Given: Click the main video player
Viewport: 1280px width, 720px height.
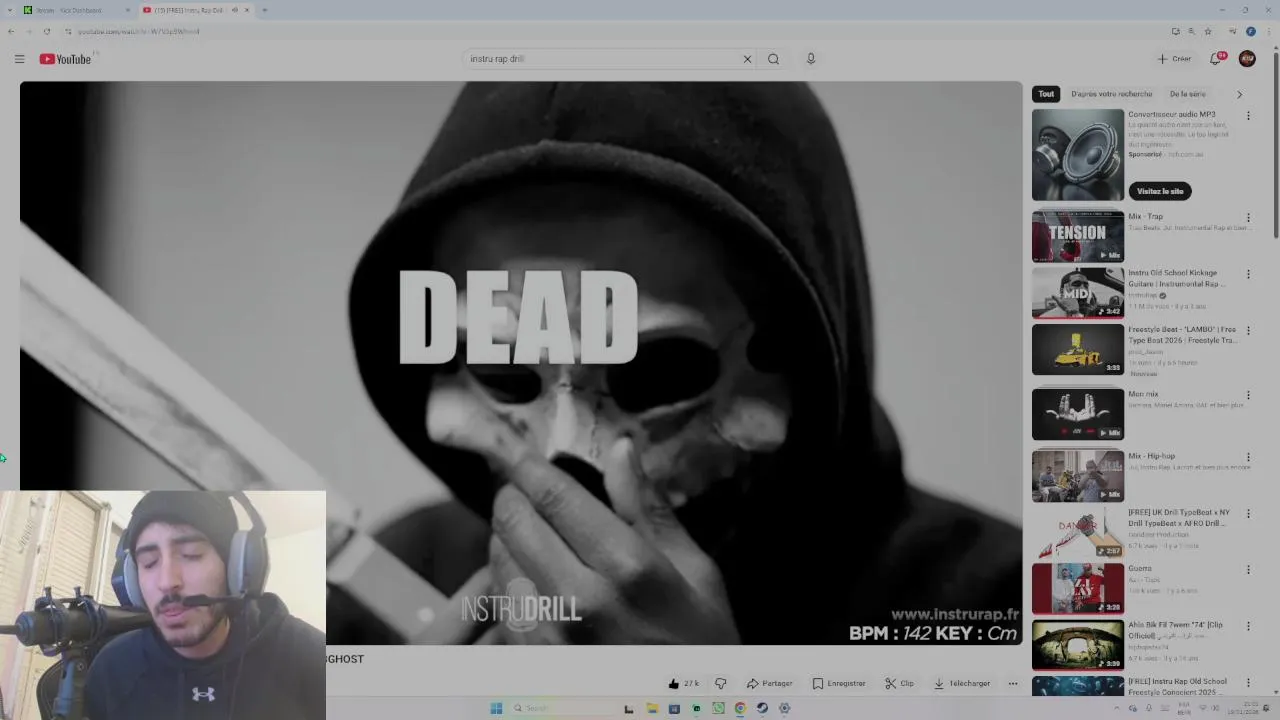Looking at the screenshot, I should coord(521,362).
